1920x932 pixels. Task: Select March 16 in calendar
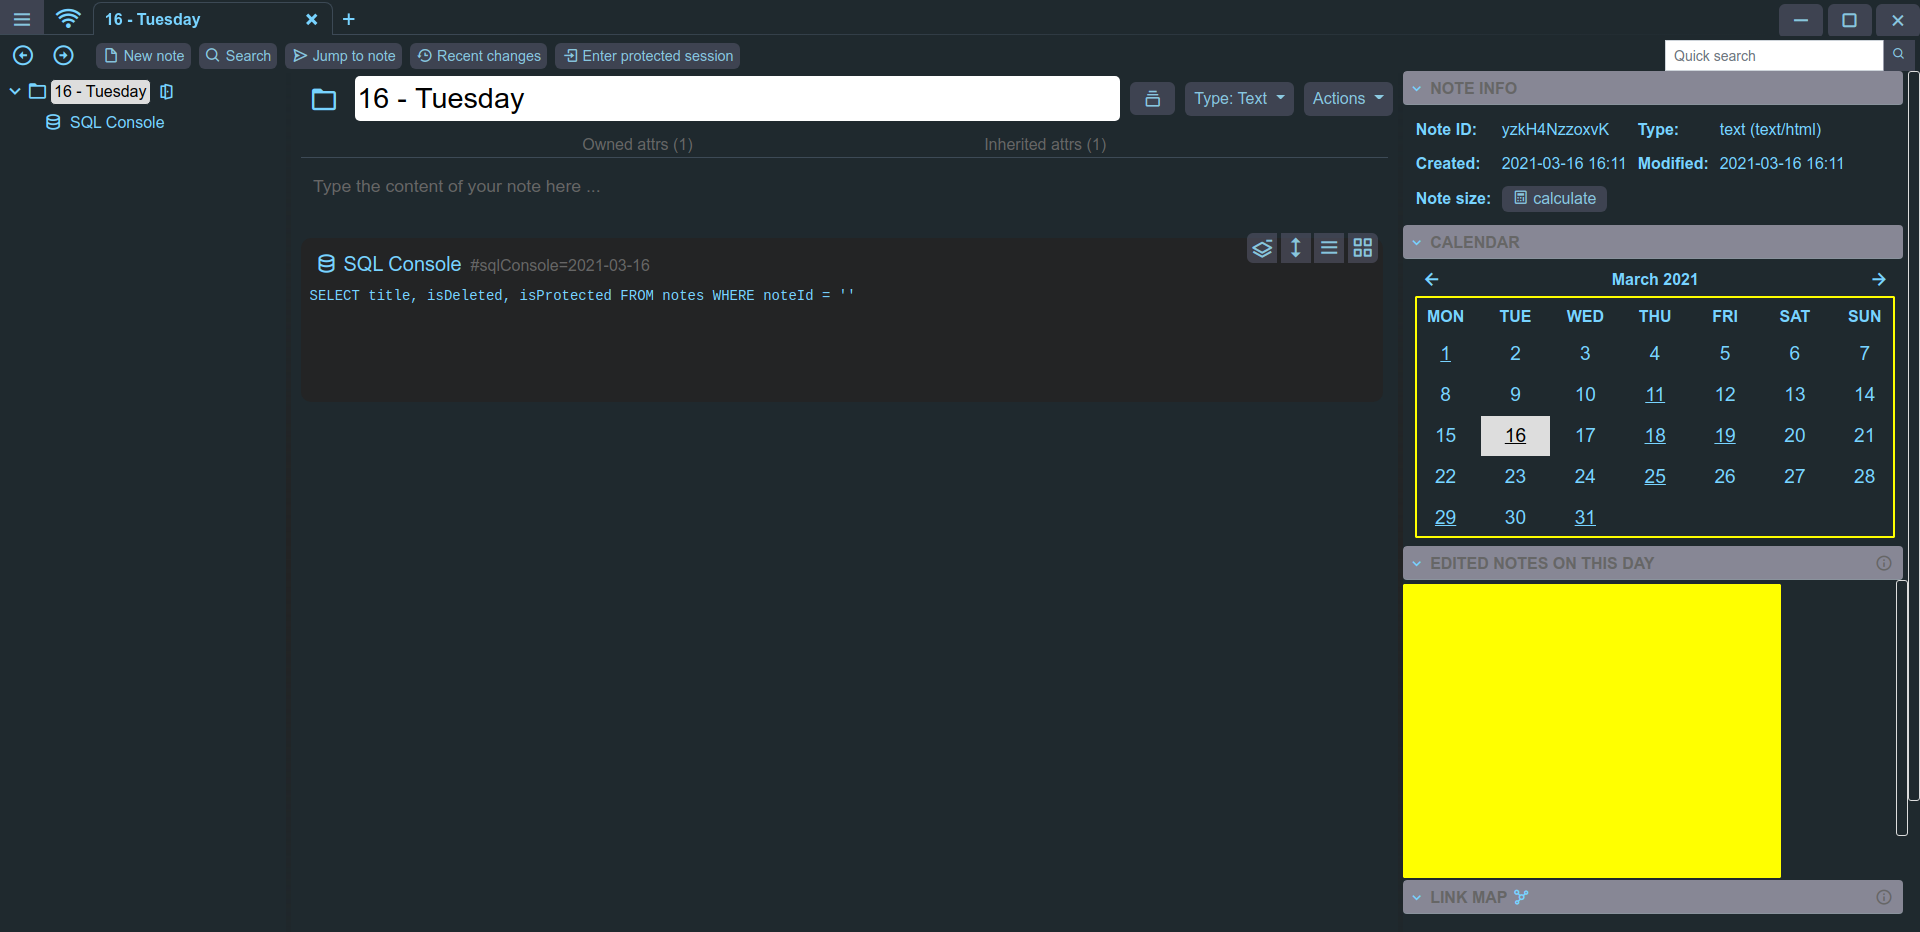click(1515, 436)
